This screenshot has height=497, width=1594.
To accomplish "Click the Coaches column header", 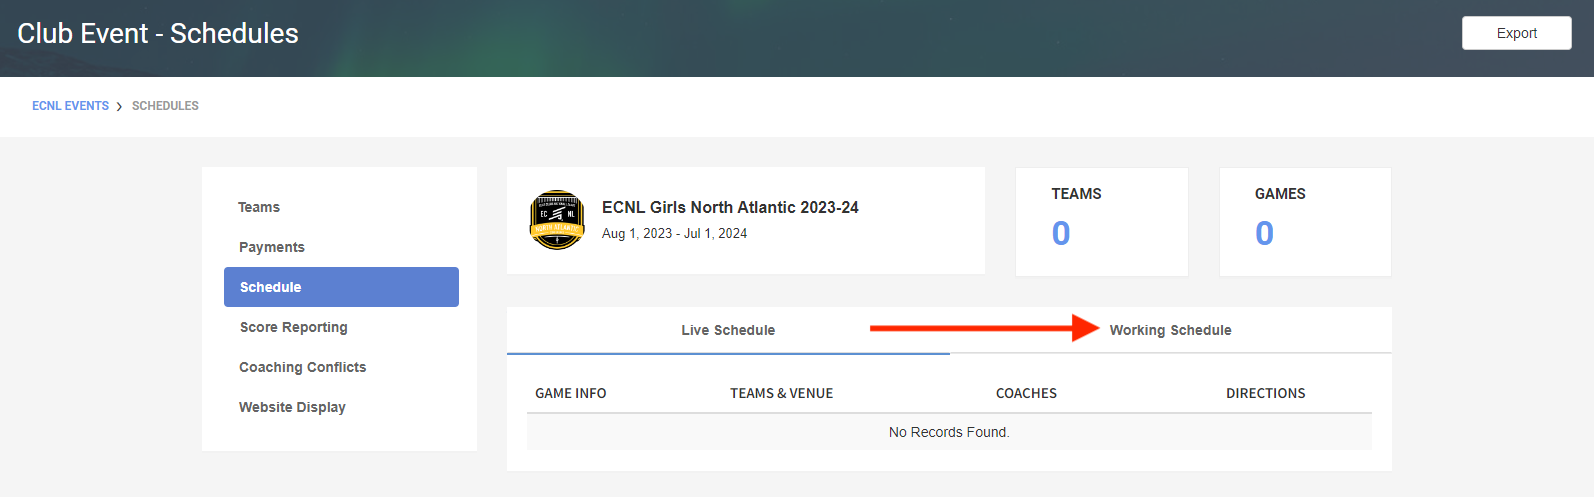I will tap(1026, 393).
